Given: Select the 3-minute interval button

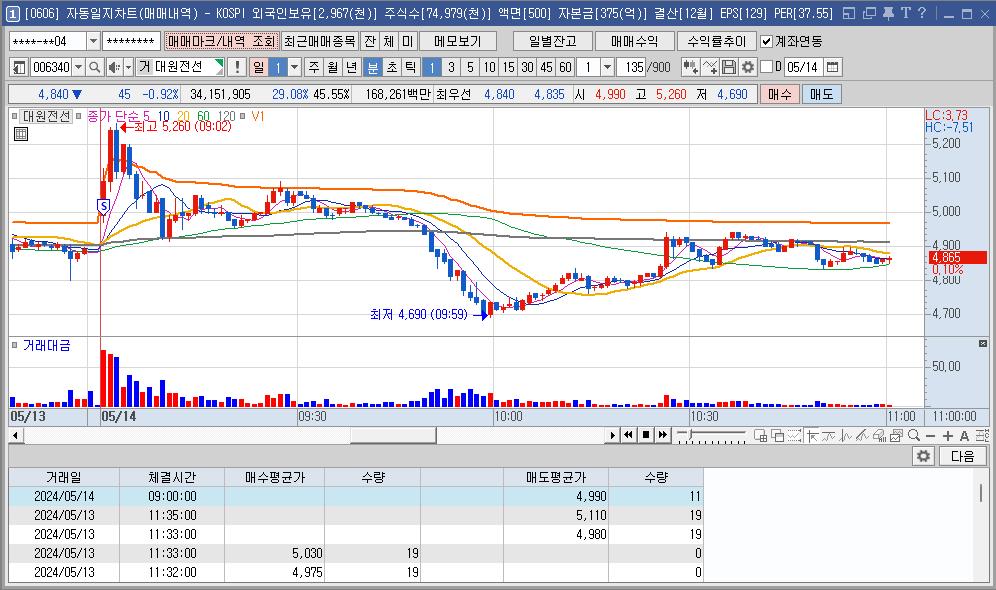Looking at the screenshot, I should click(451, 67).
